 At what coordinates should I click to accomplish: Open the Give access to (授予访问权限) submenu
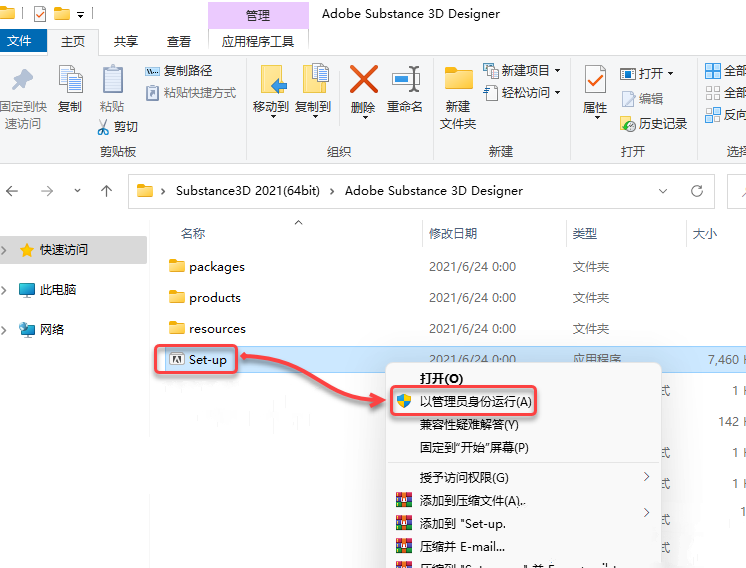pyautogui.click(x=464, y=477)
